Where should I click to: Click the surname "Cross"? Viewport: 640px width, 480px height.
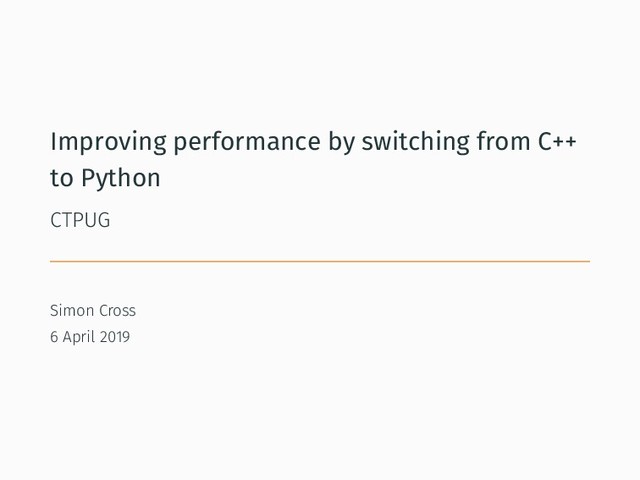(117, 311)
